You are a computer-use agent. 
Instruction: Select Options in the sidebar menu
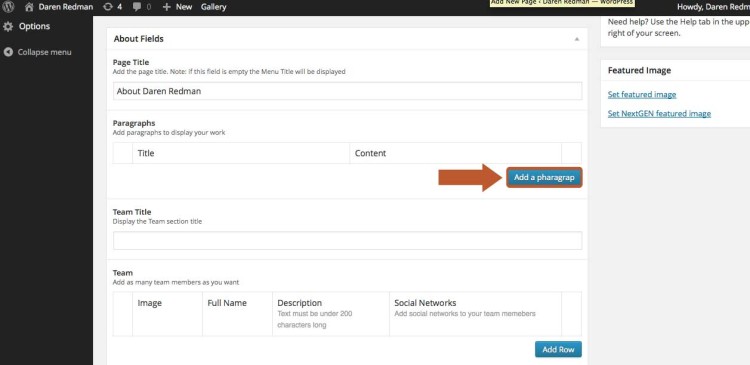34,26
